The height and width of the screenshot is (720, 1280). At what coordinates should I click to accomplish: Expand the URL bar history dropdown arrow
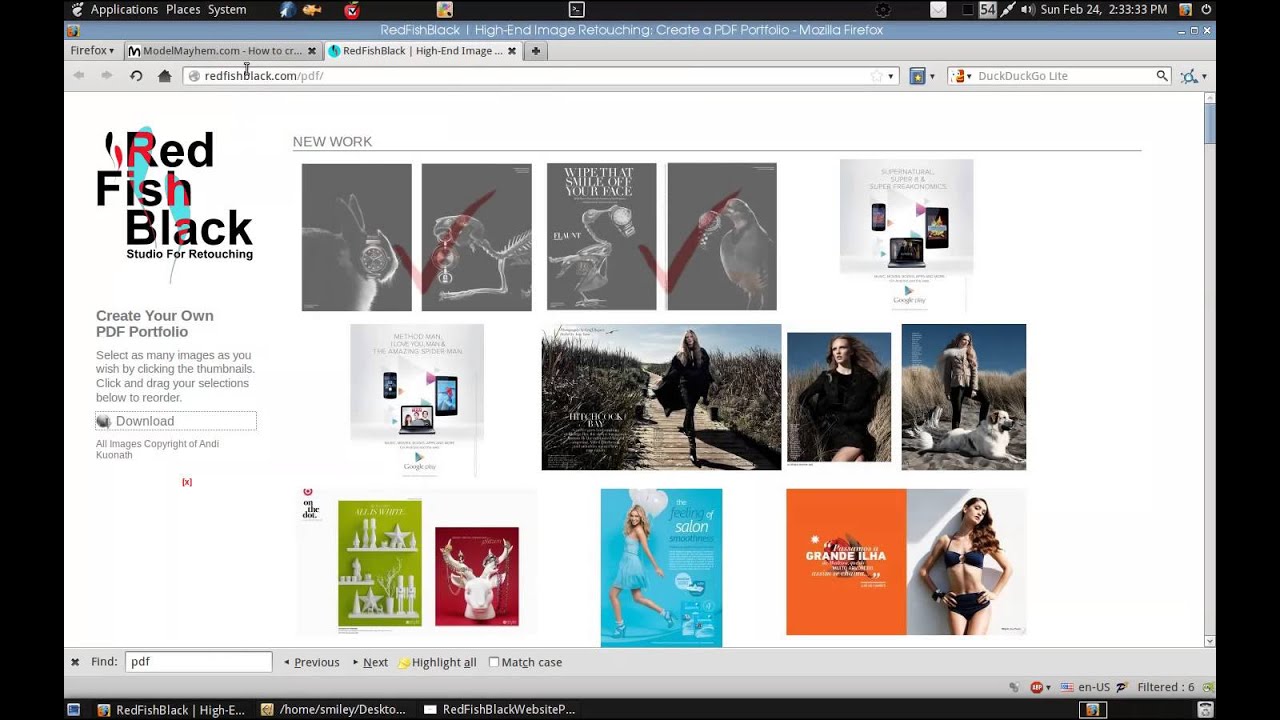click(890, 76)
